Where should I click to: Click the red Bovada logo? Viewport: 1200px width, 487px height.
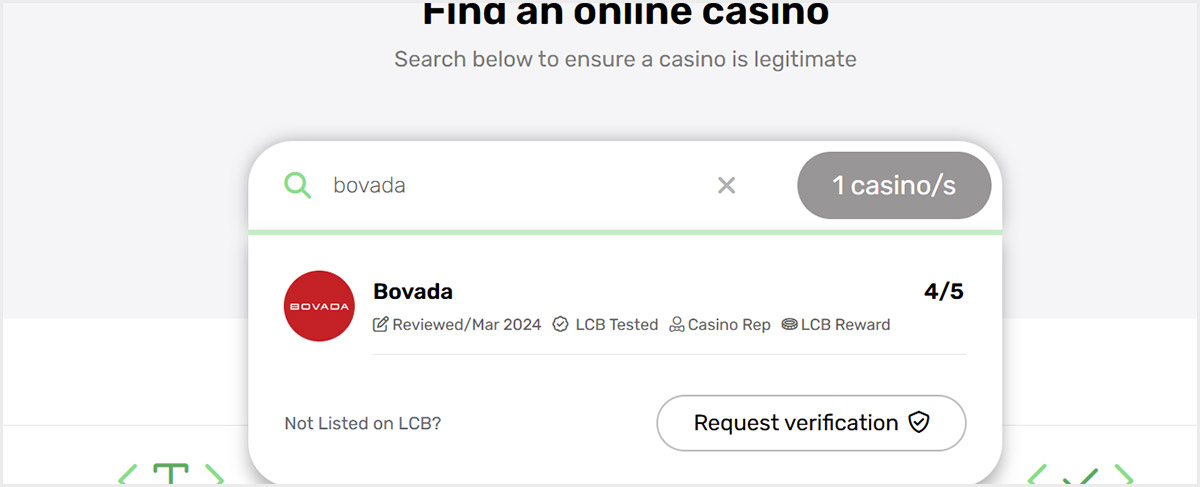[319, 306]
